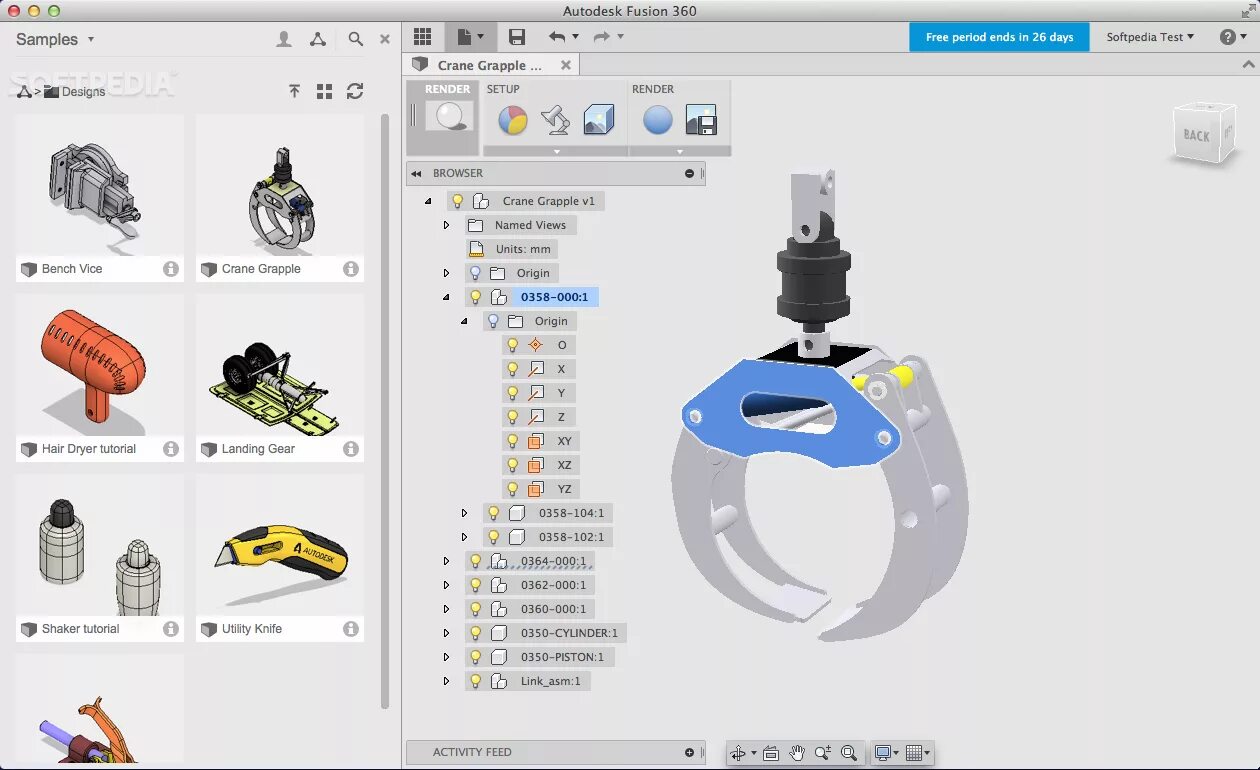The width and height of the screenshot is (1260, 770).
Task: Show info for Crane Grapple
Action: [351, 269]
